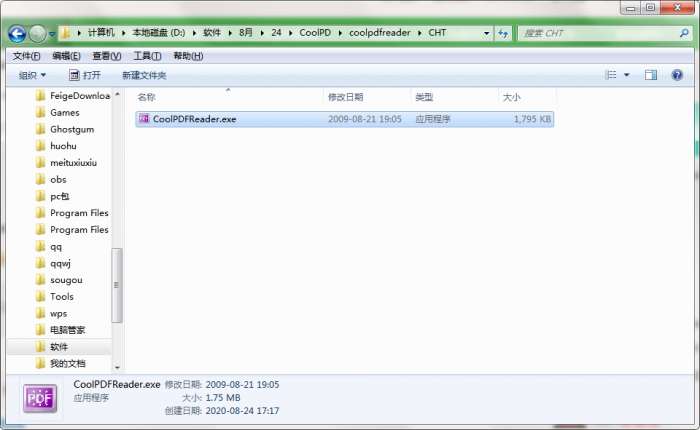Select the CoolPDFReader.exe file row

coord(345,119)
